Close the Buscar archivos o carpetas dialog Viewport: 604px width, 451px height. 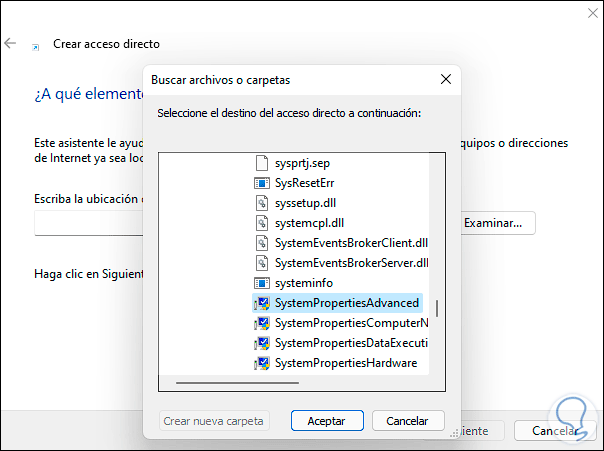tap(445, 78)
